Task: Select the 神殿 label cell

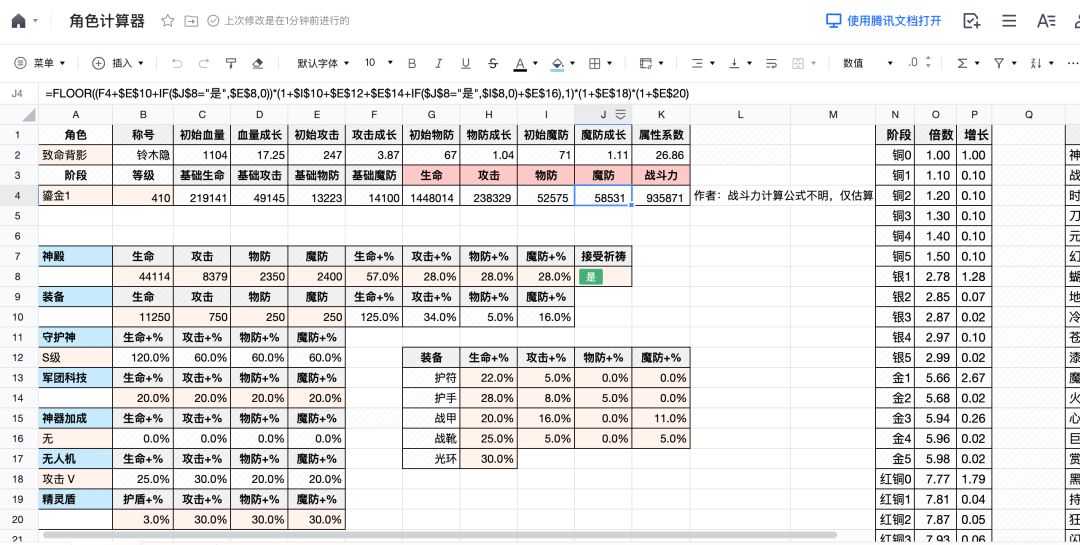Action: point(76,256)
